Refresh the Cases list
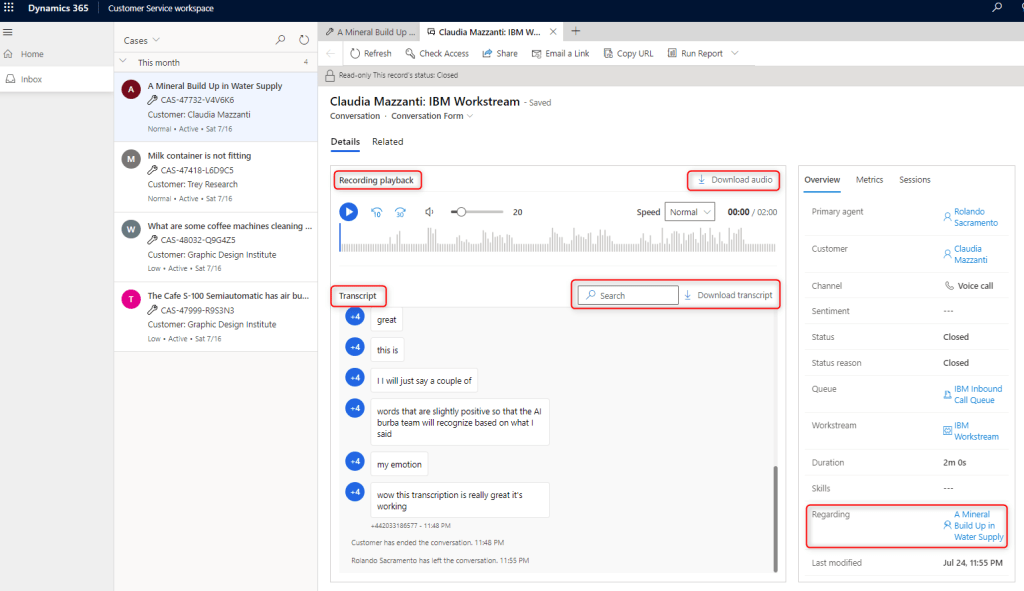1024x591 pixels. (304, 40)
